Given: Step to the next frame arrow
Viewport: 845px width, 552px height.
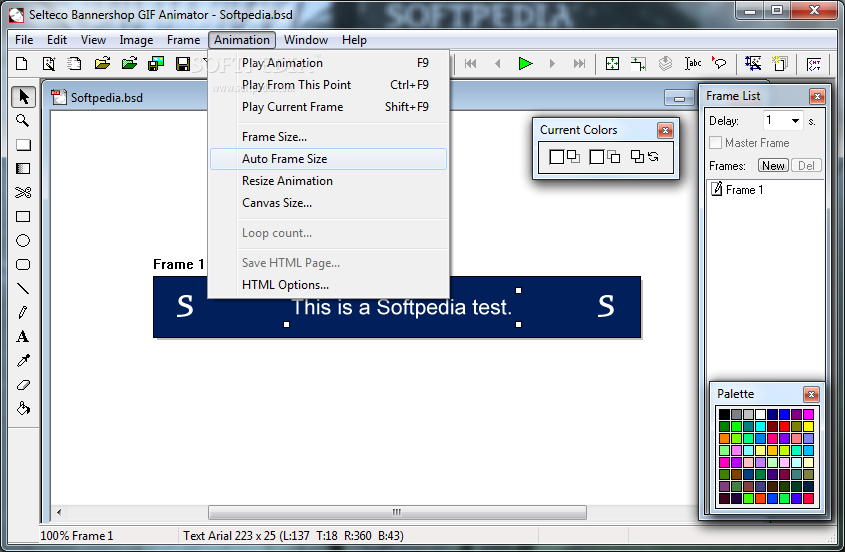Looking at the screenshot, I should 552,64.
